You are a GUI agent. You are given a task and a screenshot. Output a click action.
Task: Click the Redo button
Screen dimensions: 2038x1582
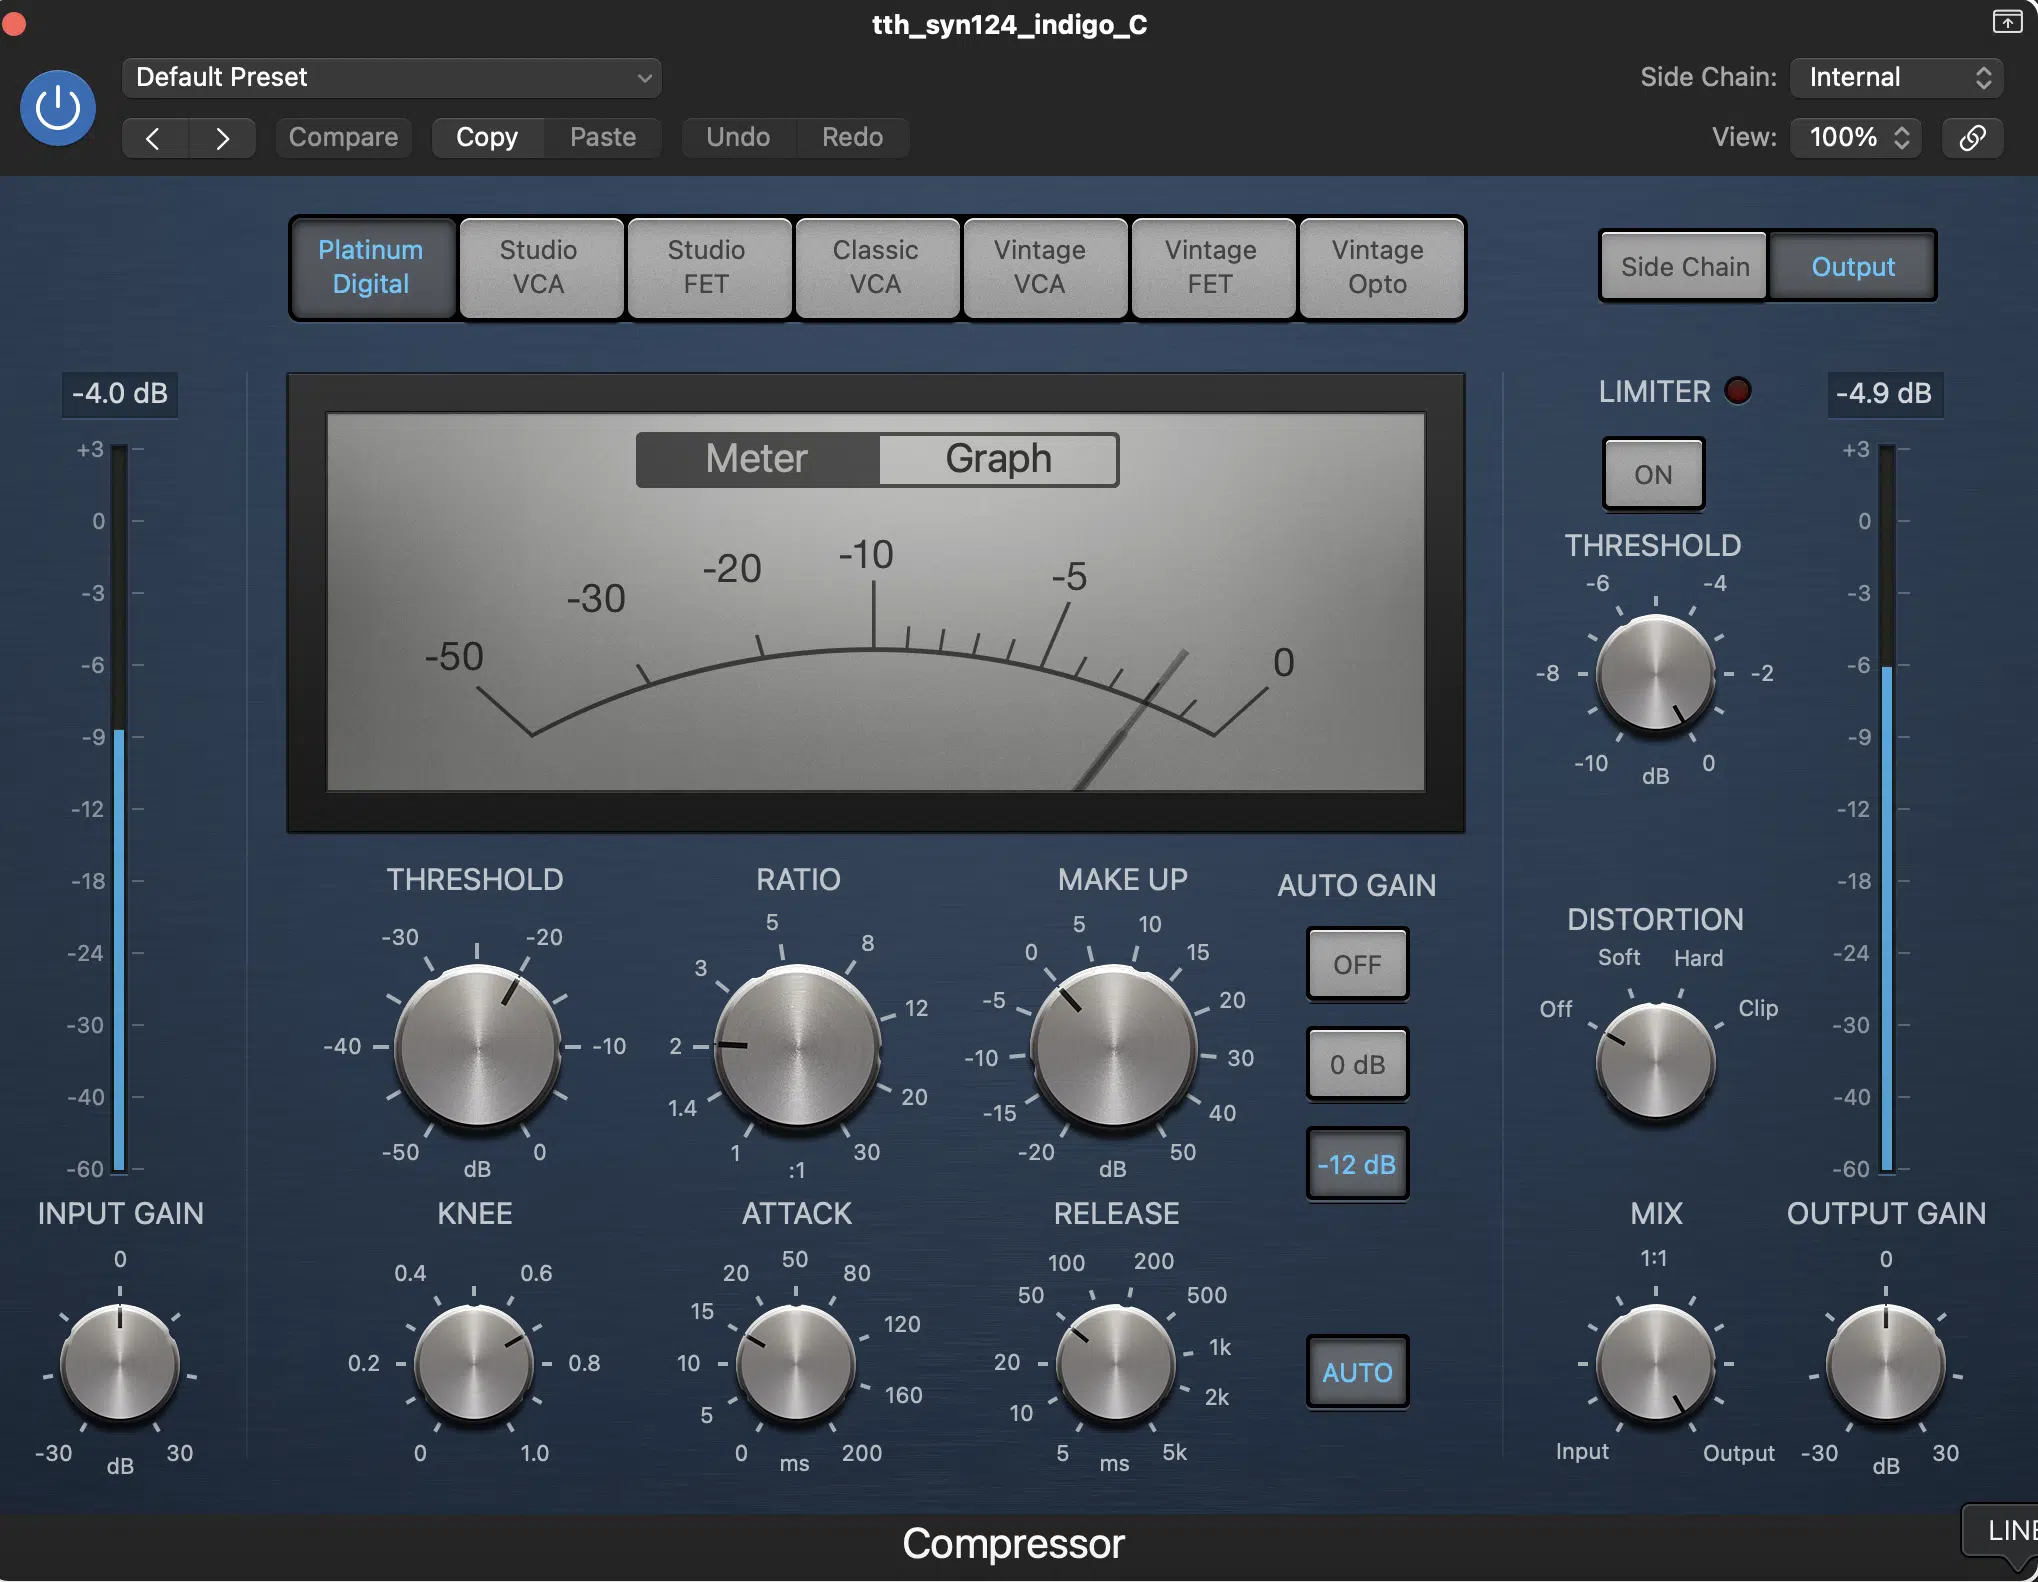click(852, 137)
